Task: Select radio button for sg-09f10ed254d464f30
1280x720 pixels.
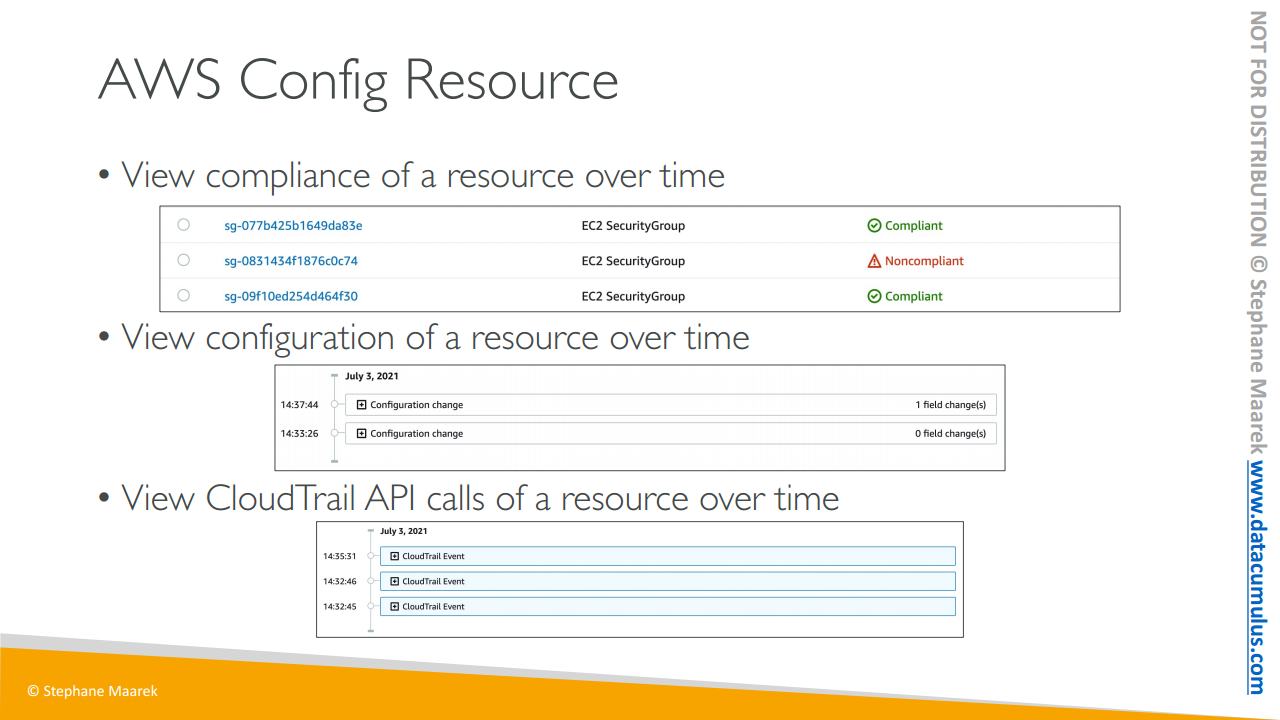Action: coord(183,296)
